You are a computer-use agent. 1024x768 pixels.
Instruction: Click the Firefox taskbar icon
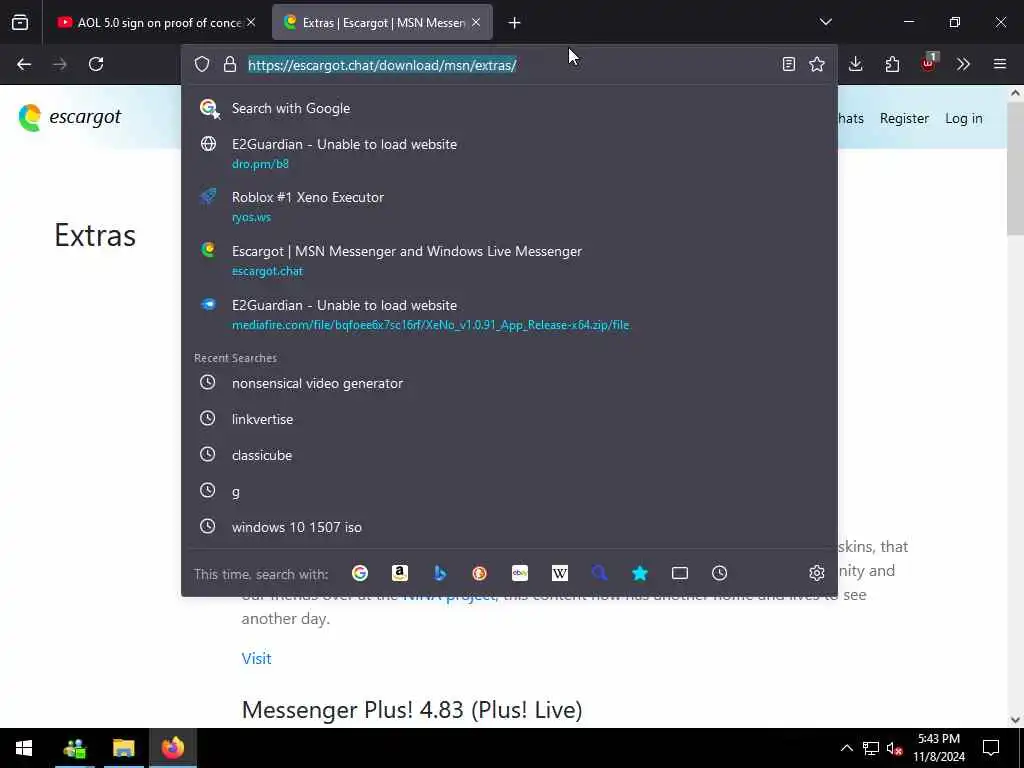[173, 748]
